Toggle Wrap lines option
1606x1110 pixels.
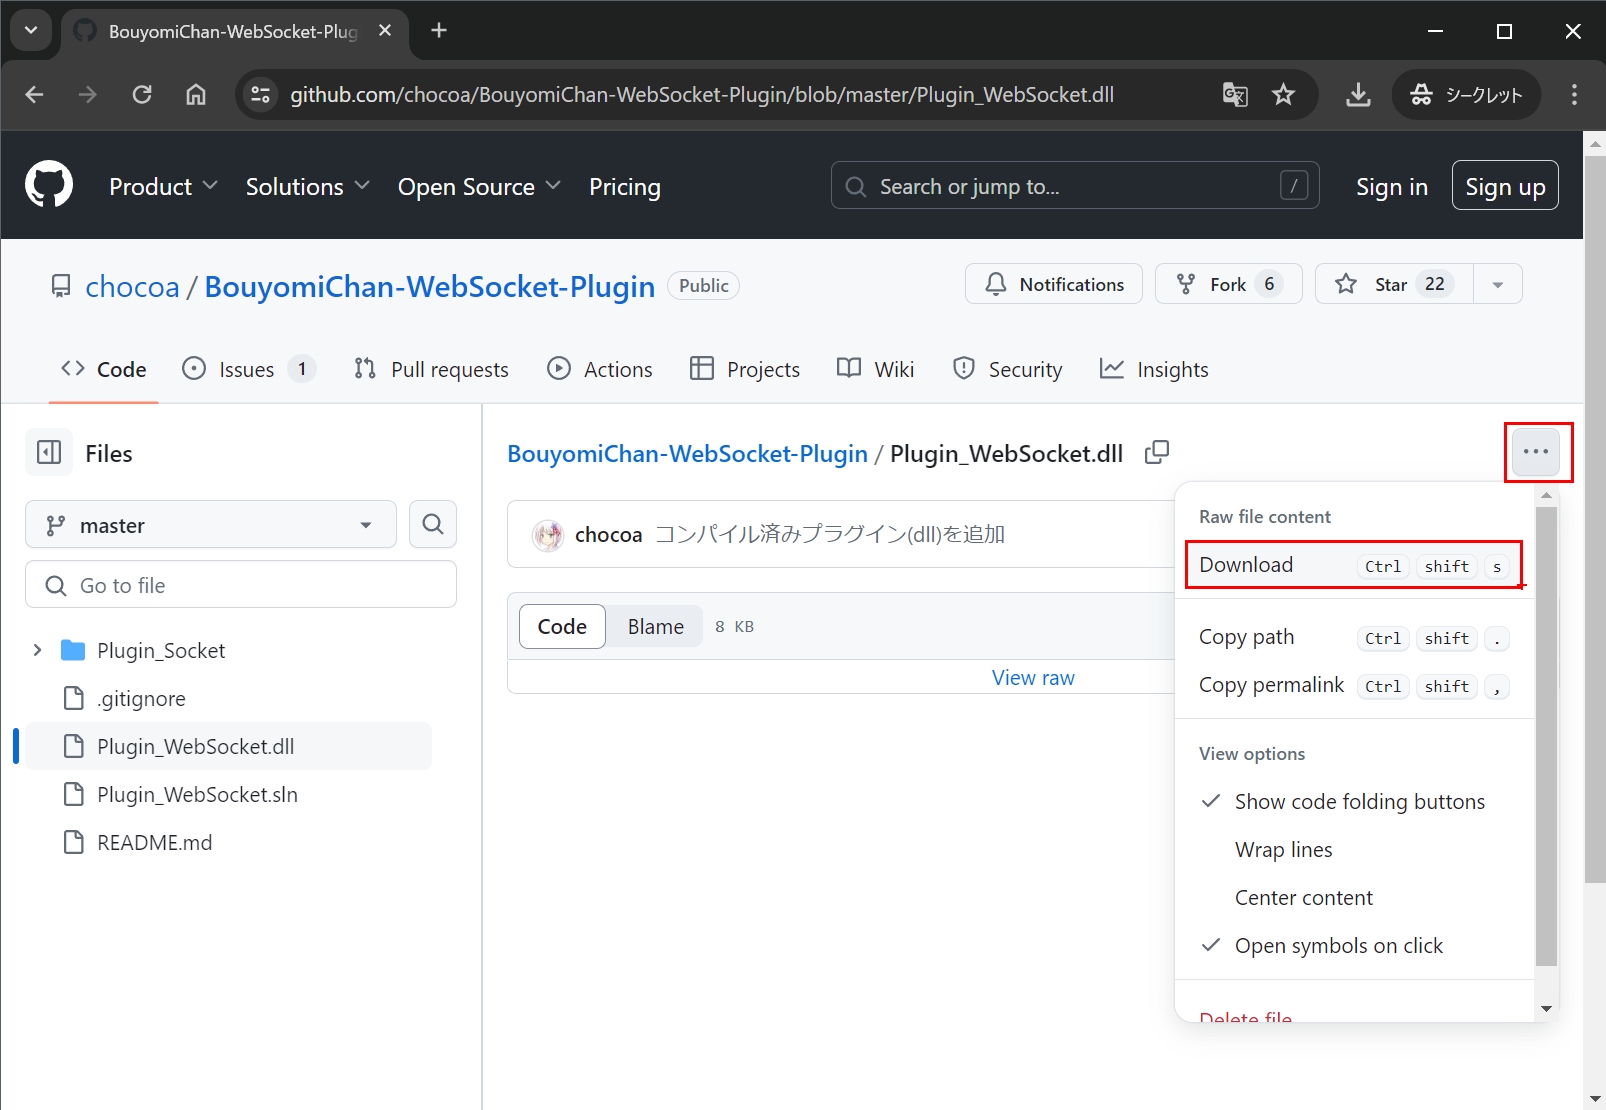coord(1354,850)
